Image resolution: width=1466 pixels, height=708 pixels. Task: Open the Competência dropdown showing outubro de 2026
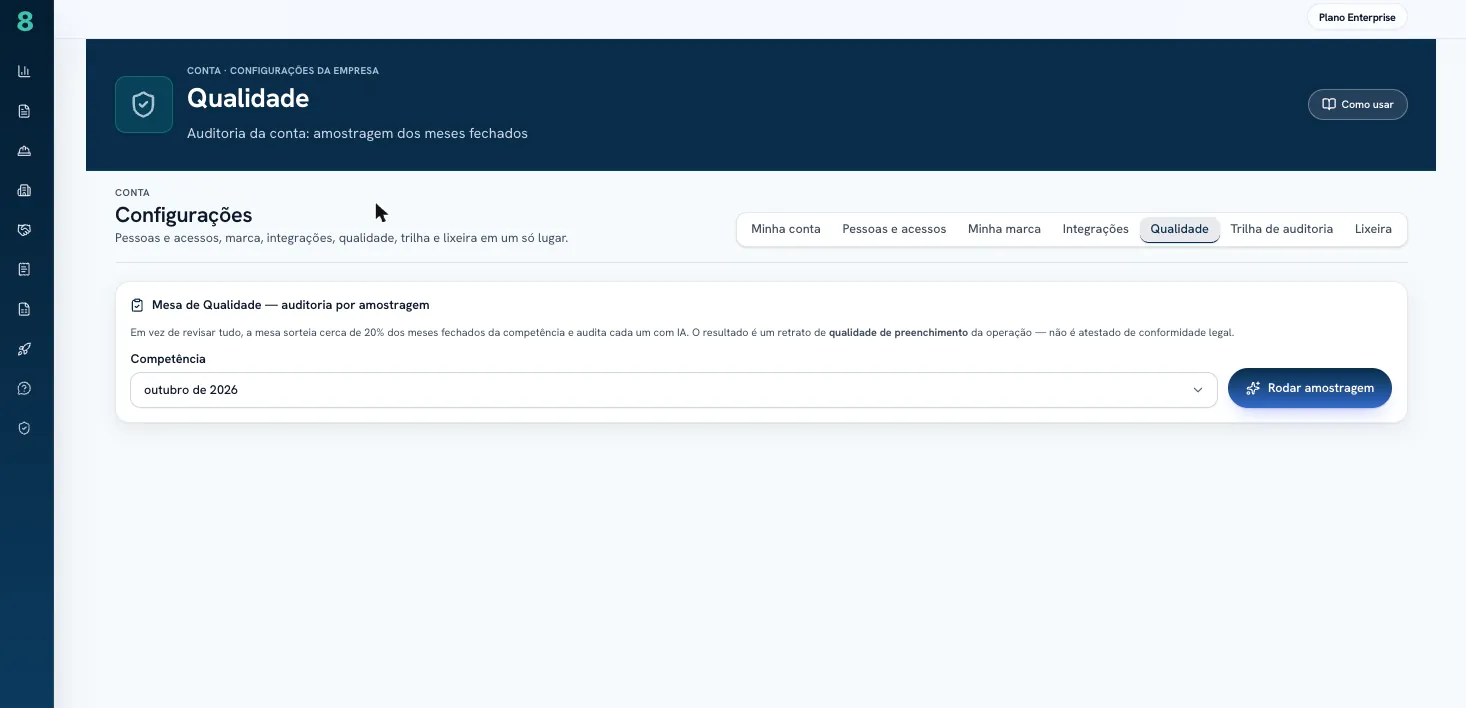click(x=673, y=390)
